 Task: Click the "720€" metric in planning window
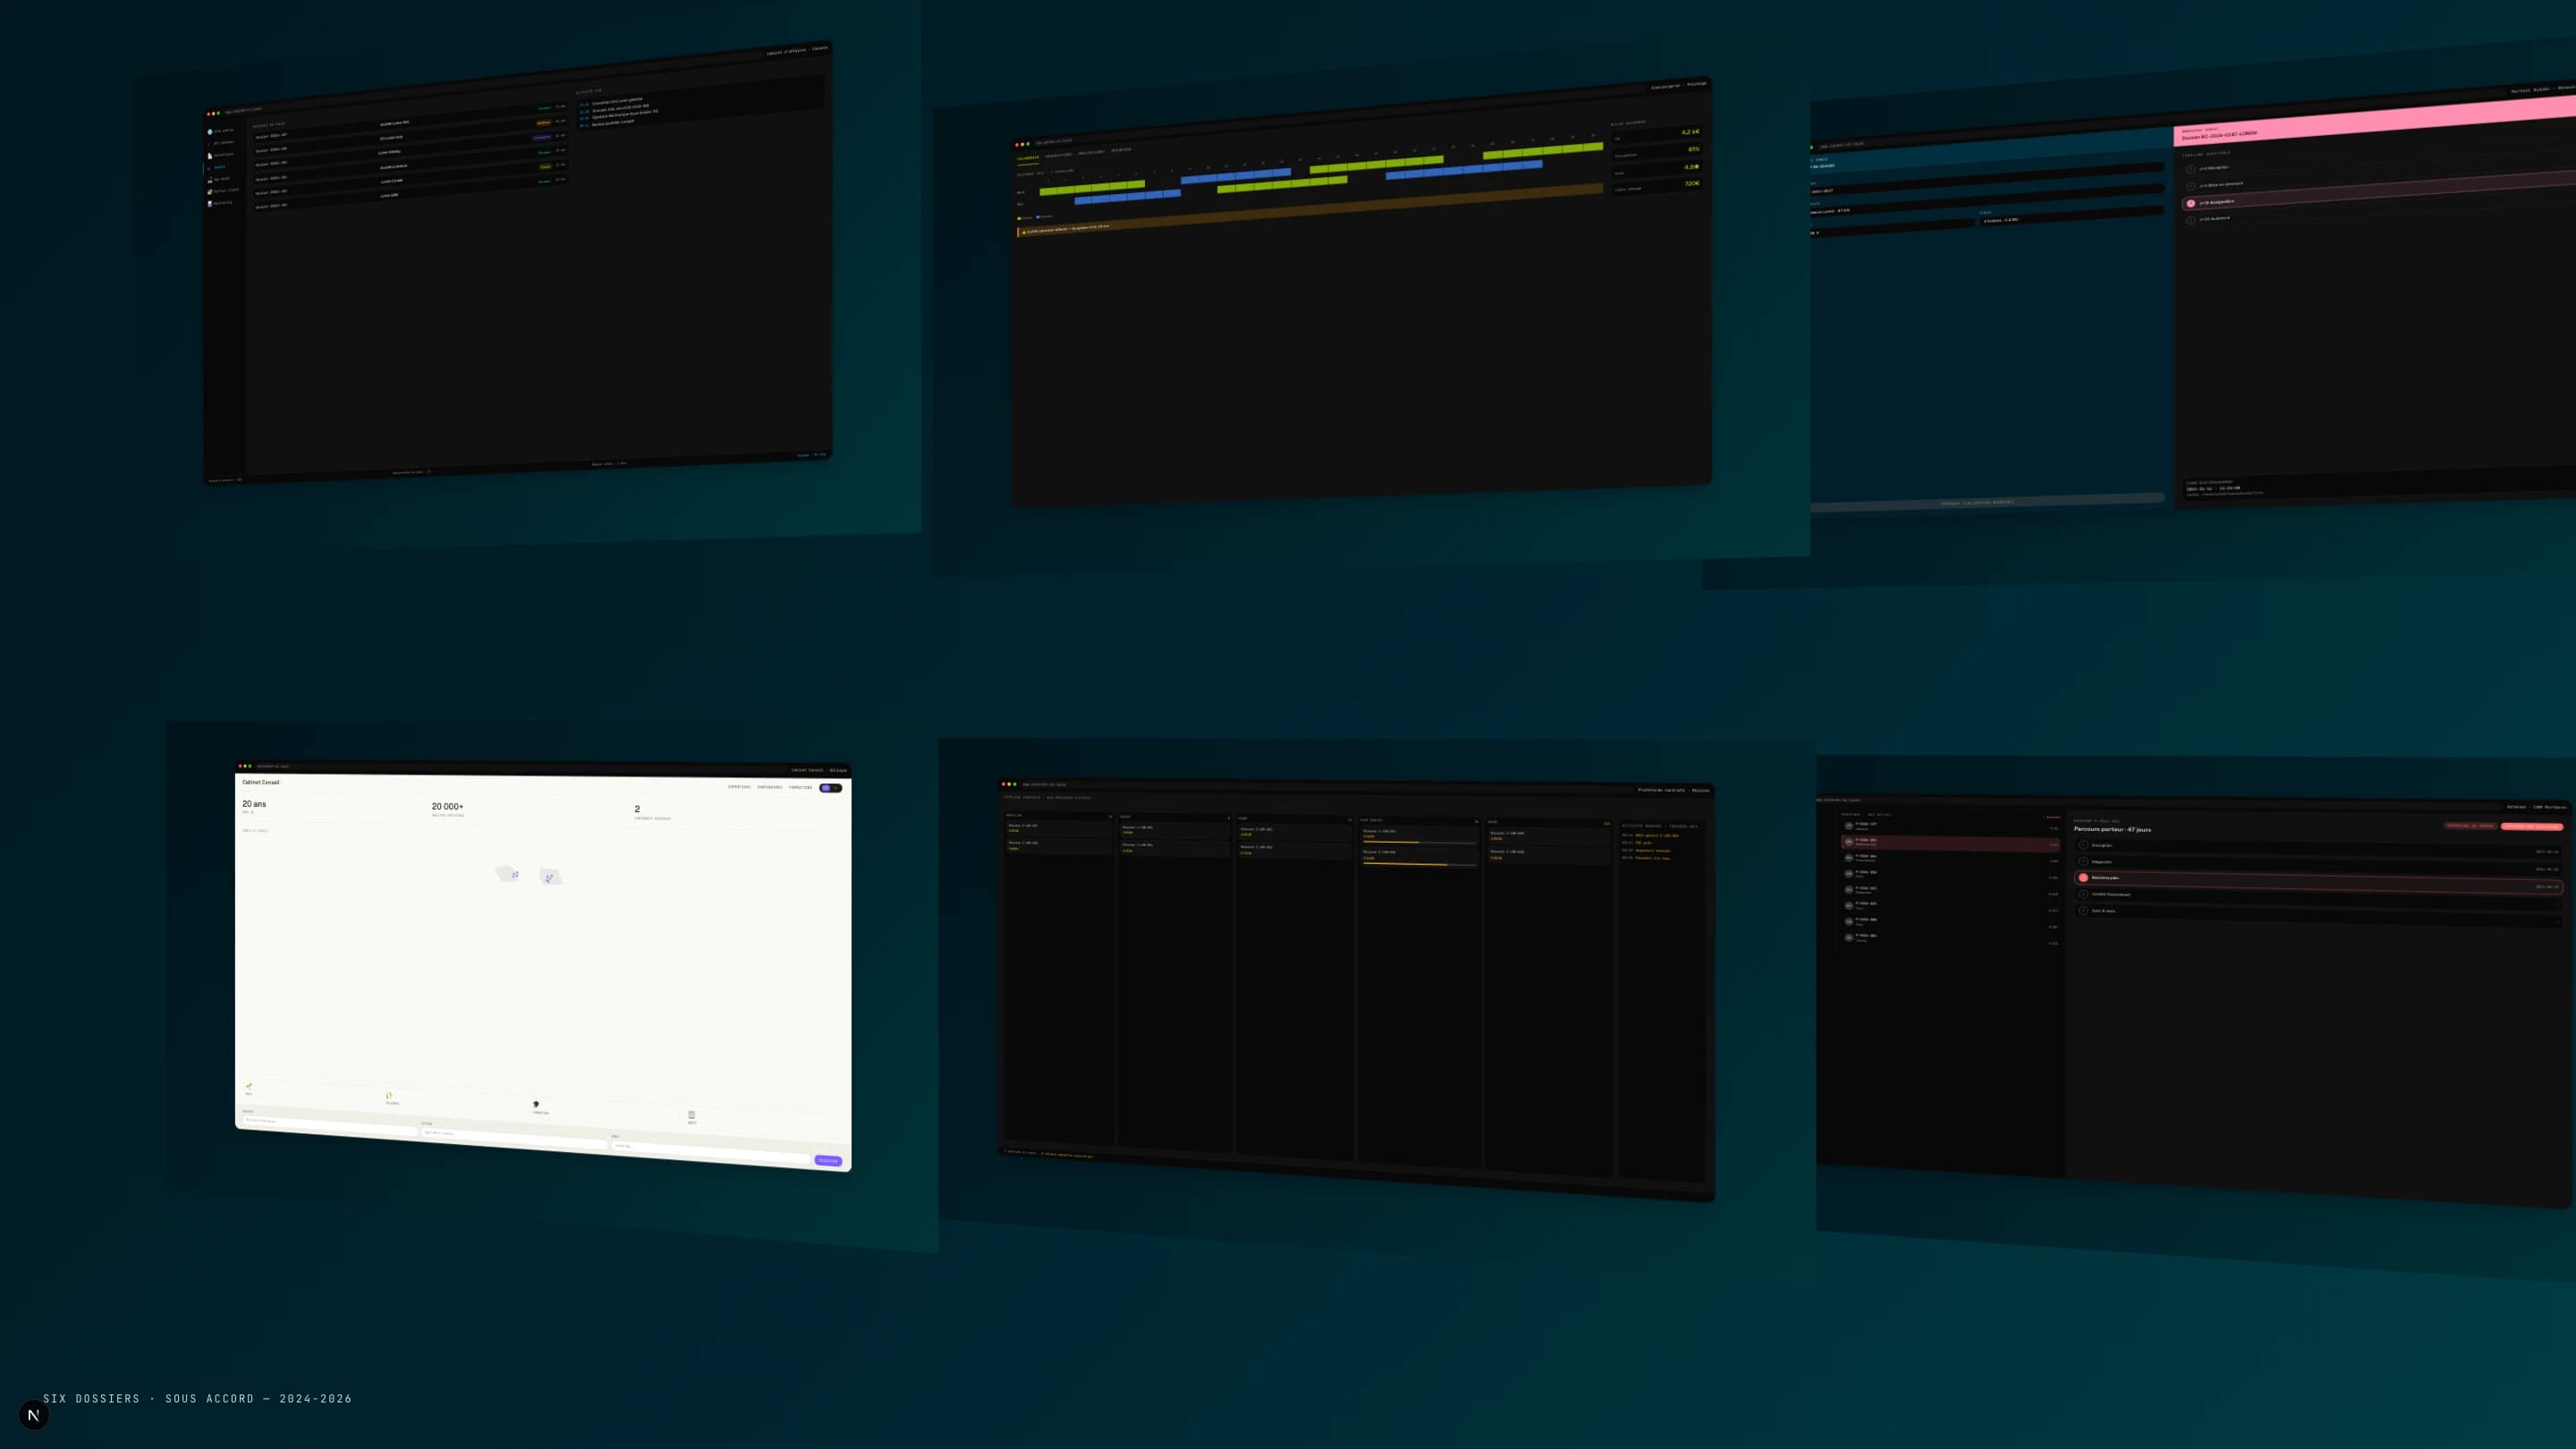coord(1691,183)
